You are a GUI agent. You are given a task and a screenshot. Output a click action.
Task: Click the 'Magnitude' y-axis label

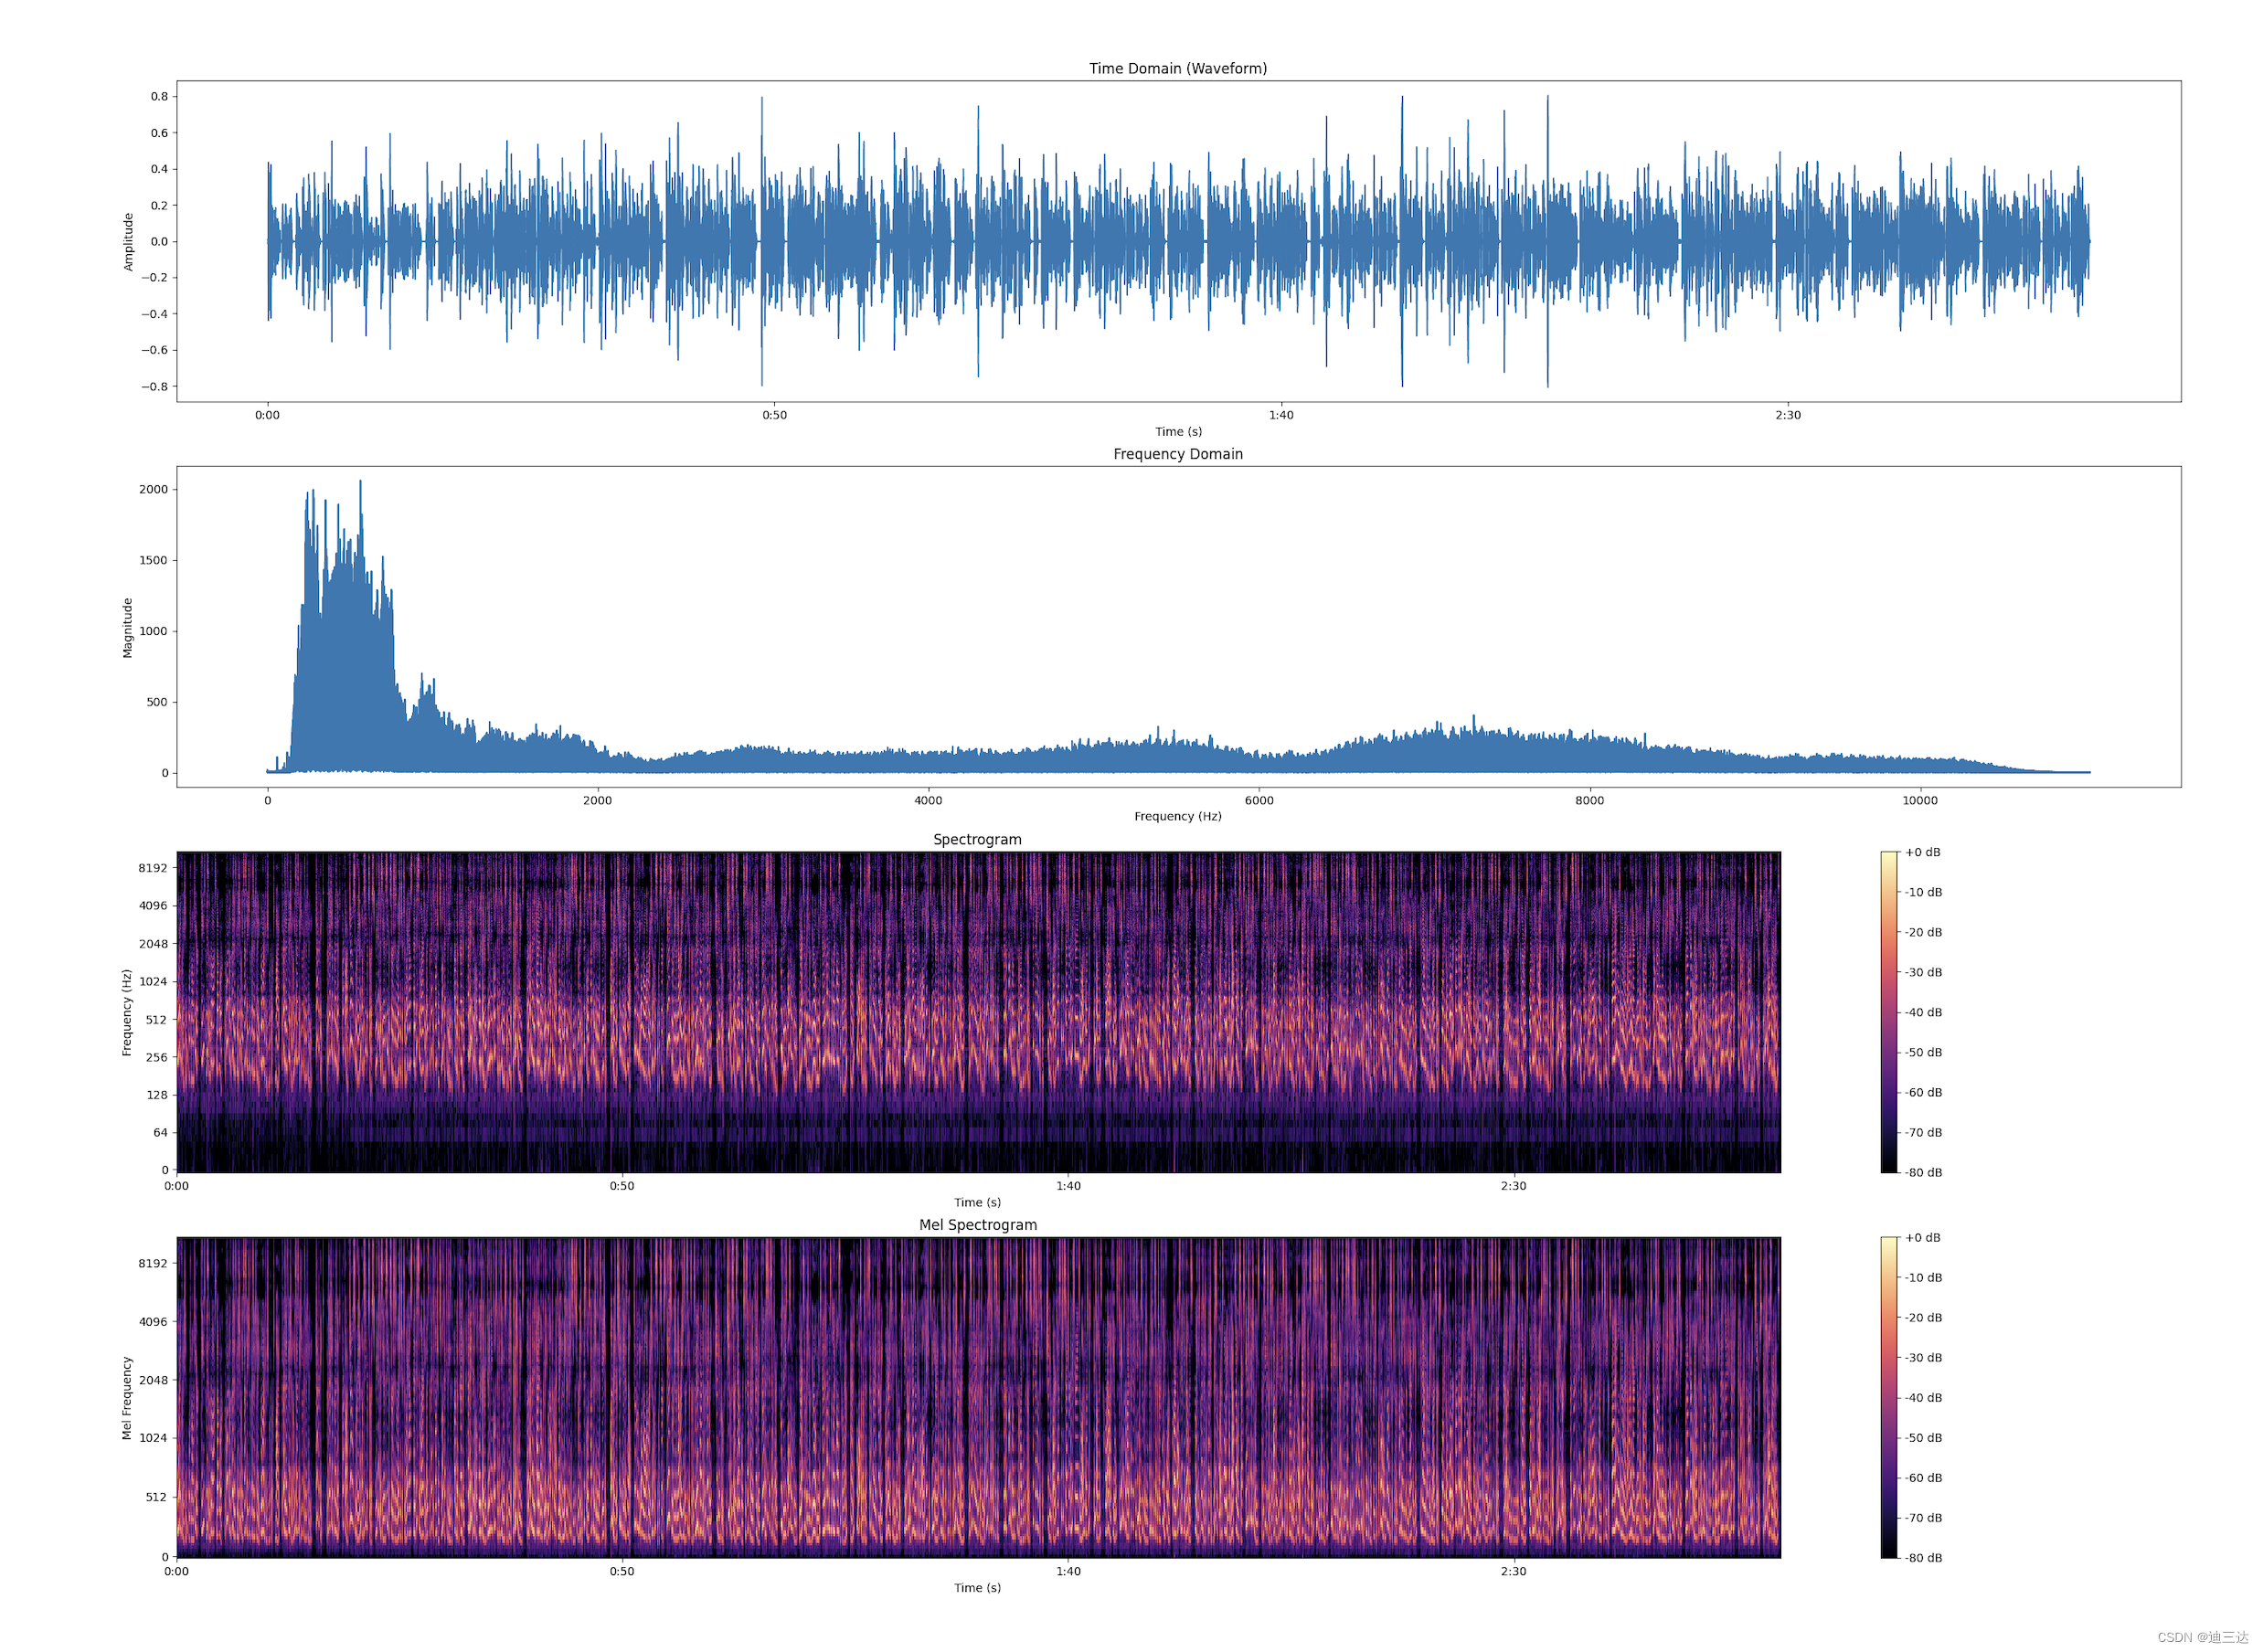pyautogui.click(x=128, y=627)
